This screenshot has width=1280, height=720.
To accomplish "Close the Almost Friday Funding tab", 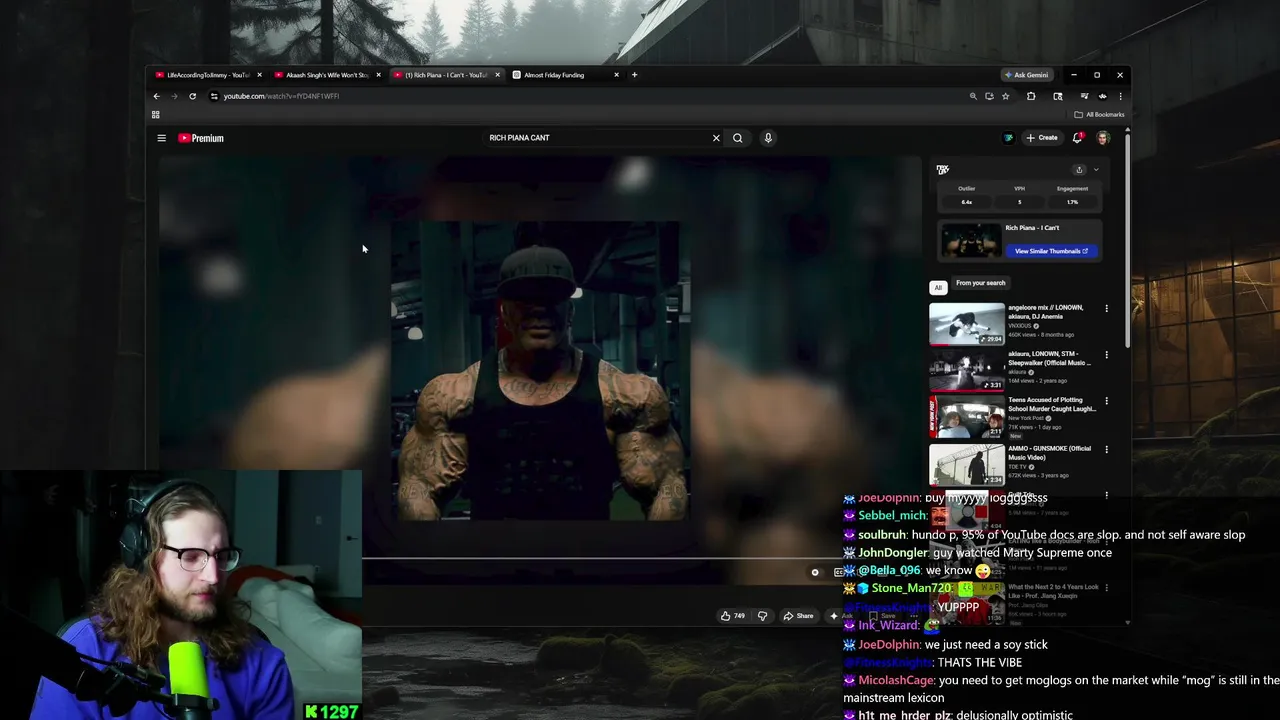I will 616,75.
